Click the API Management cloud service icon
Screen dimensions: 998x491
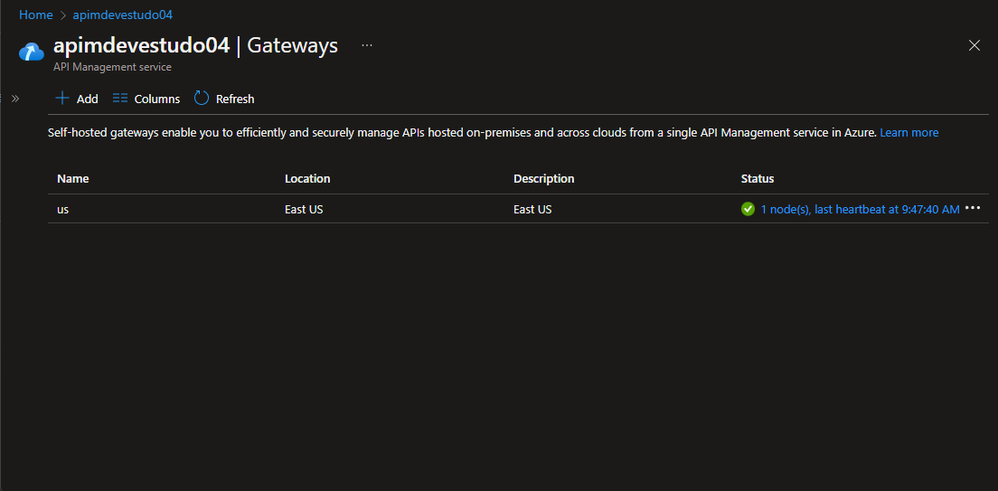[32, 51]
